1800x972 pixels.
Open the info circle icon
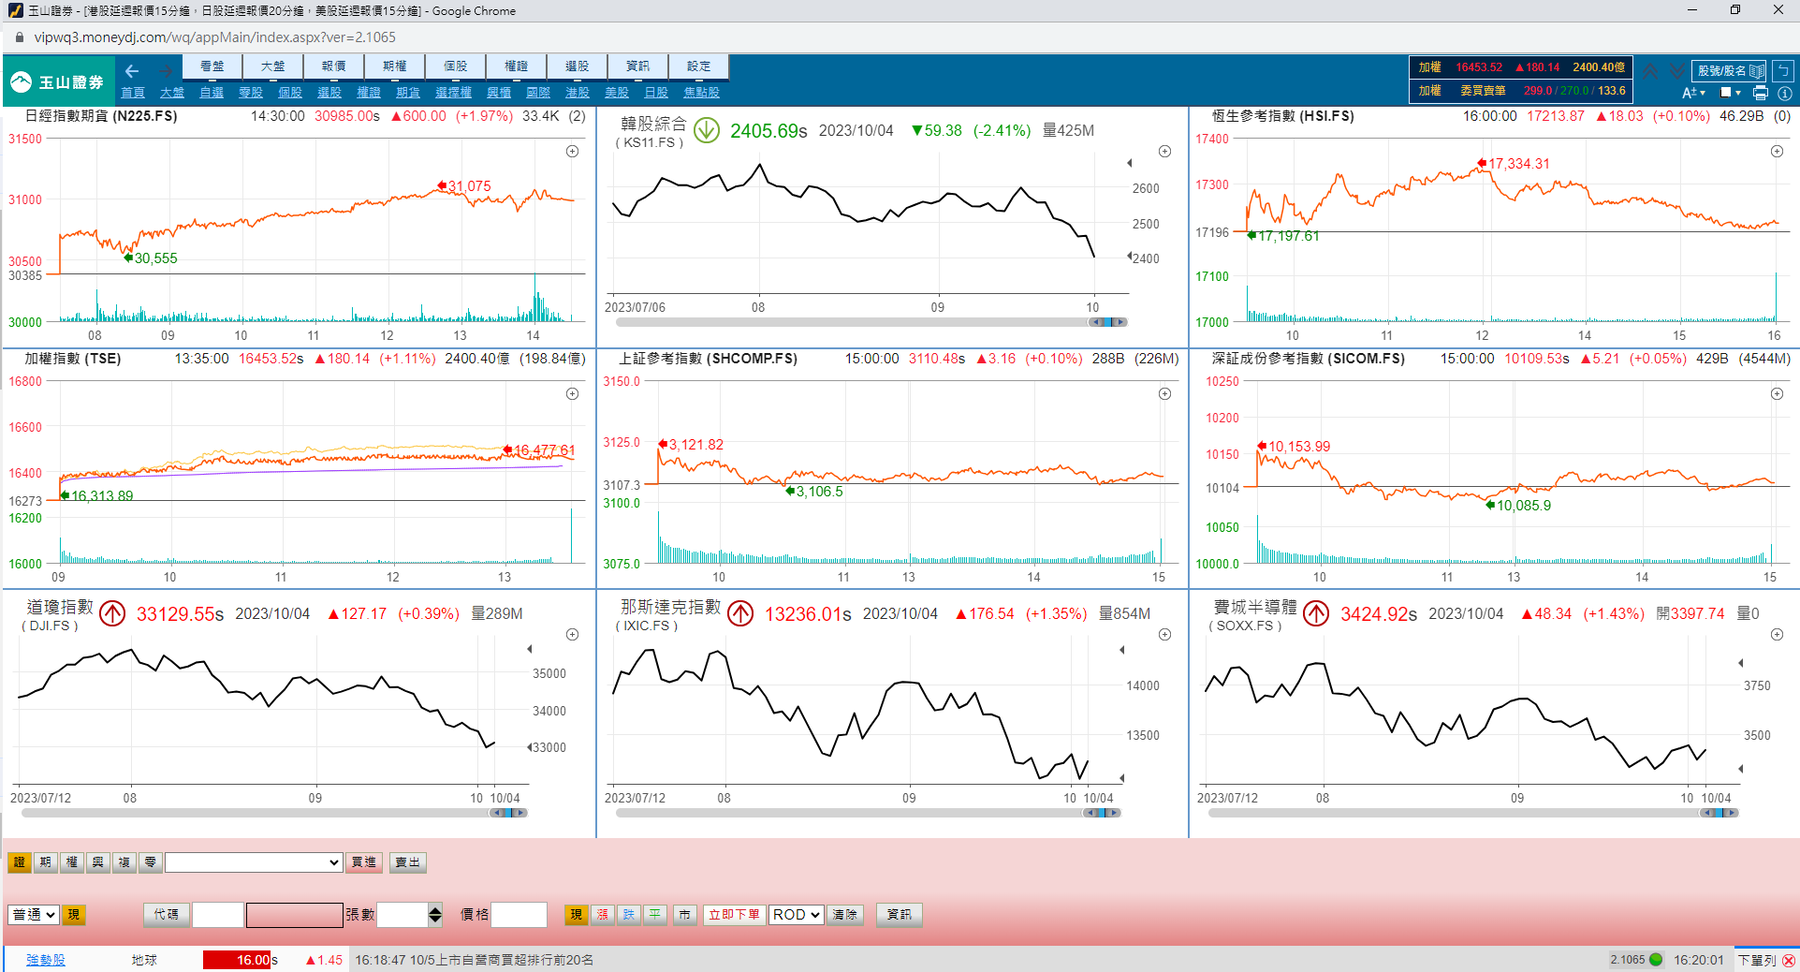click(1785, 93)
